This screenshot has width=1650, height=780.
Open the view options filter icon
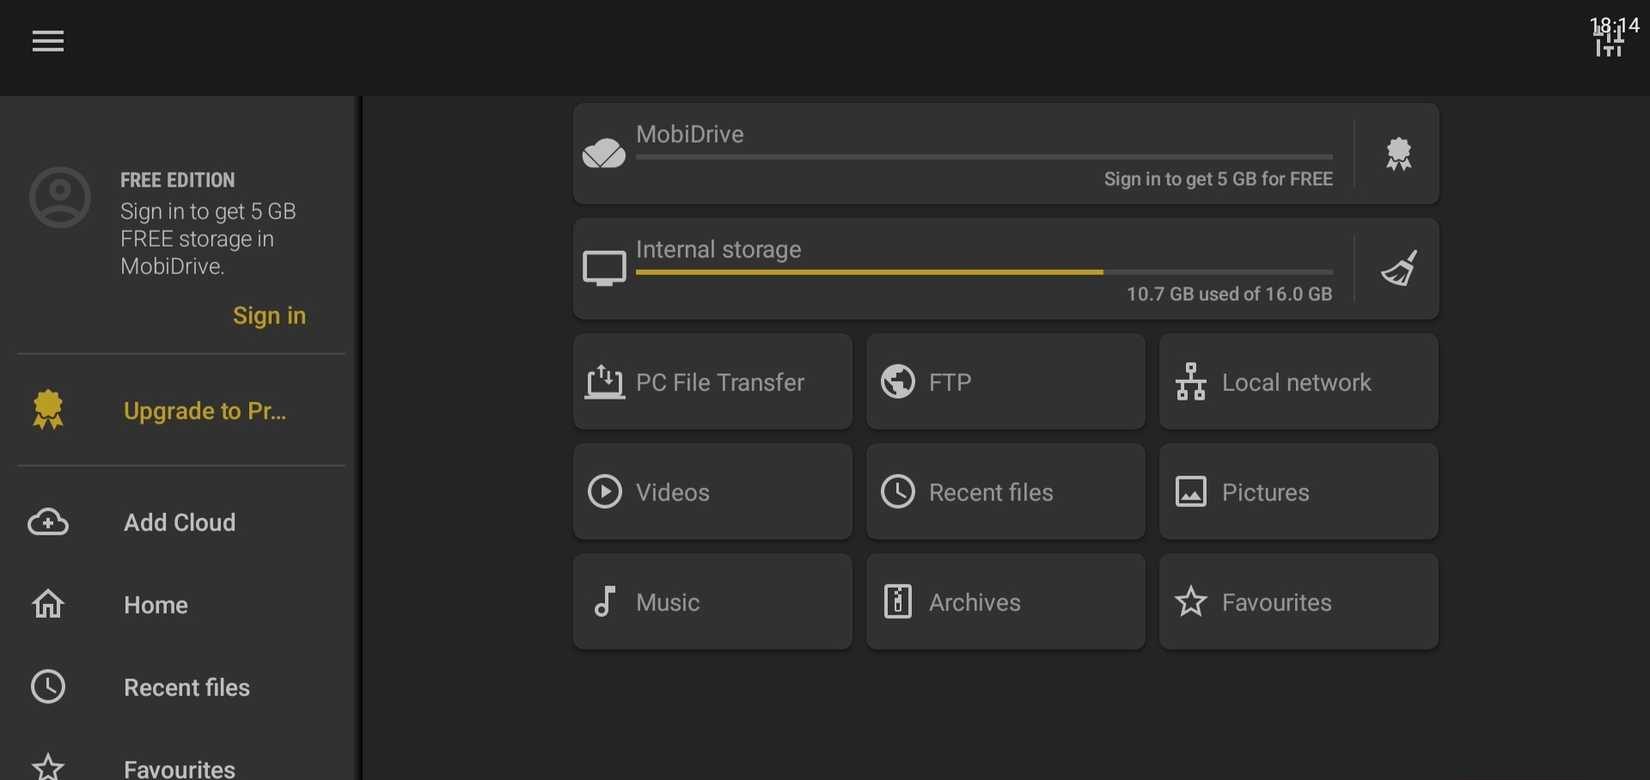pyautogui.click(x=1609, y=41)
